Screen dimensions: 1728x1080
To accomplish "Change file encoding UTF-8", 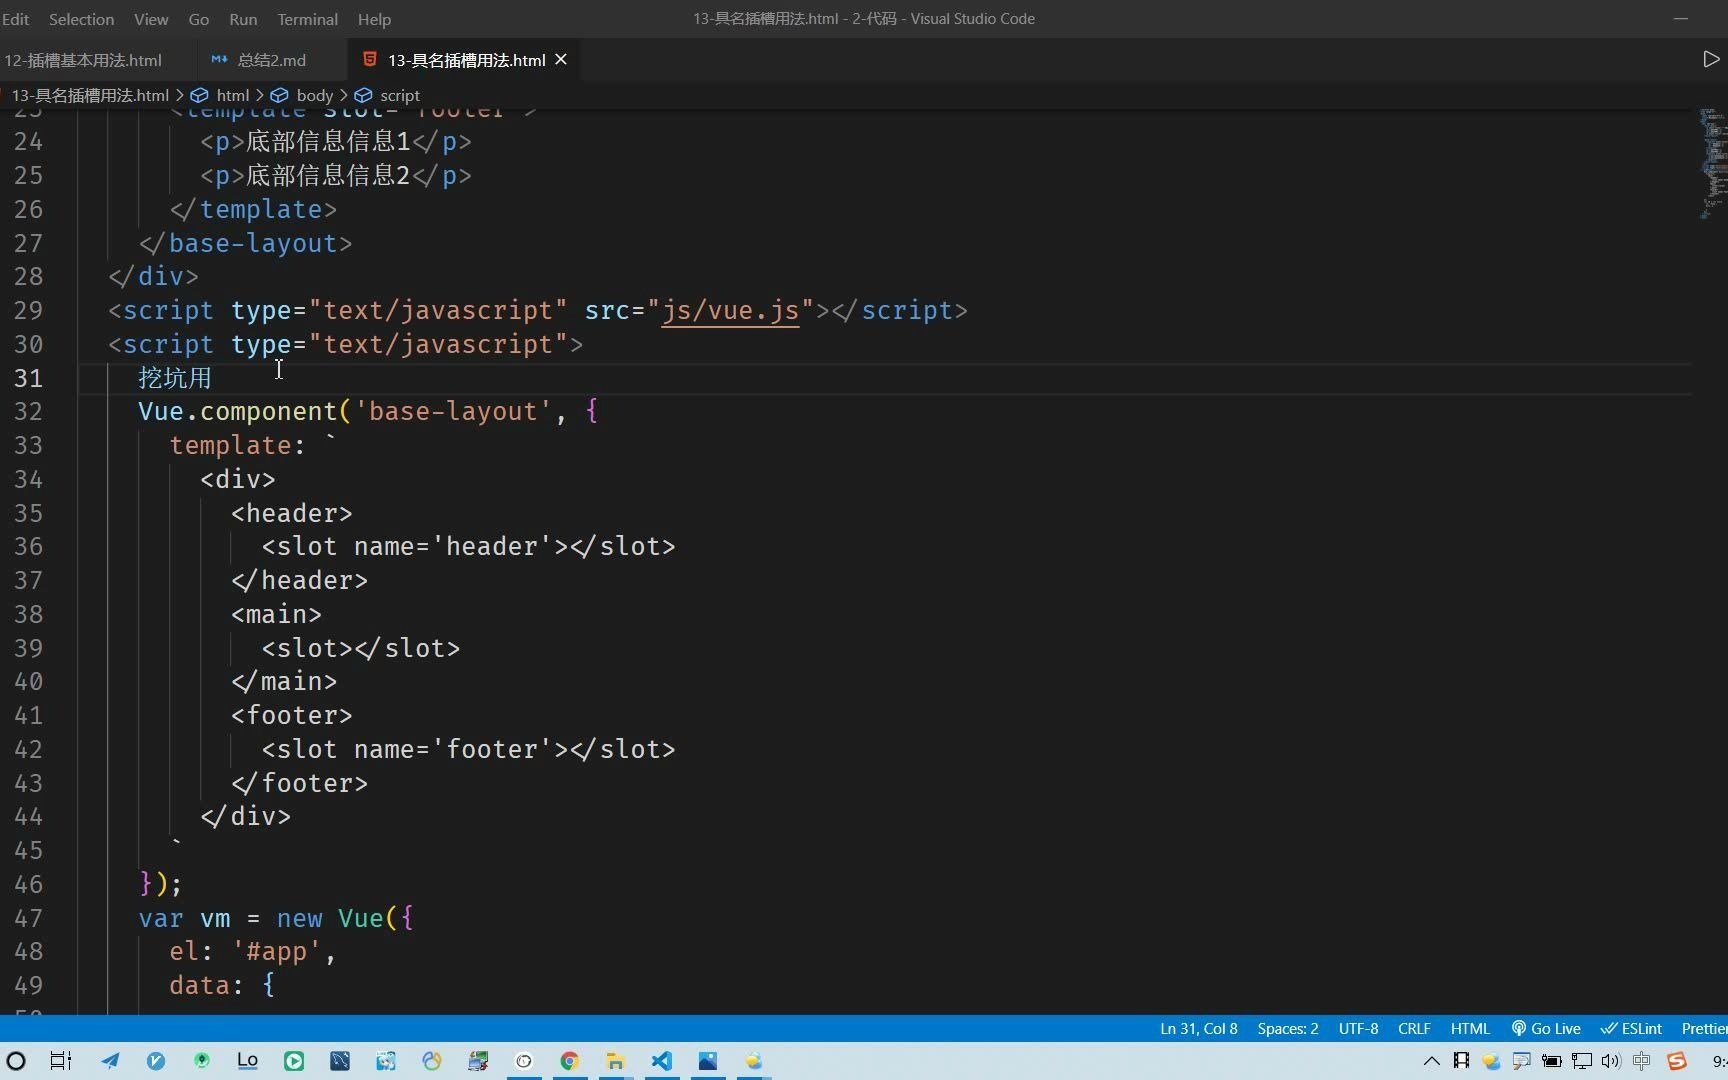I will click(x=1358, y=1028).
